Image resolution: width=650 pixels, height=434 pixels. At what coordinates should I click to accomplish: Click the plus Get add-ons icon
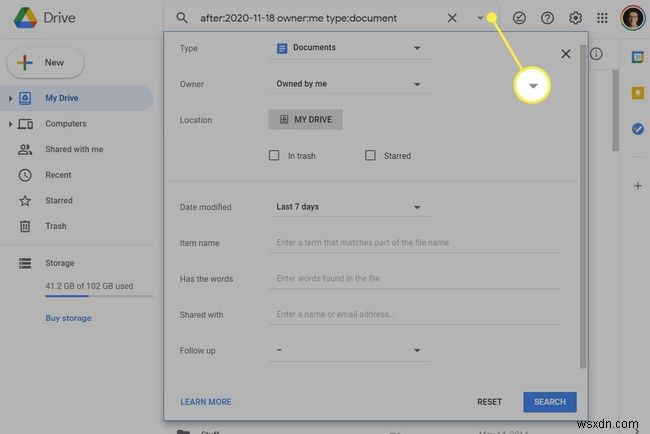638,186
